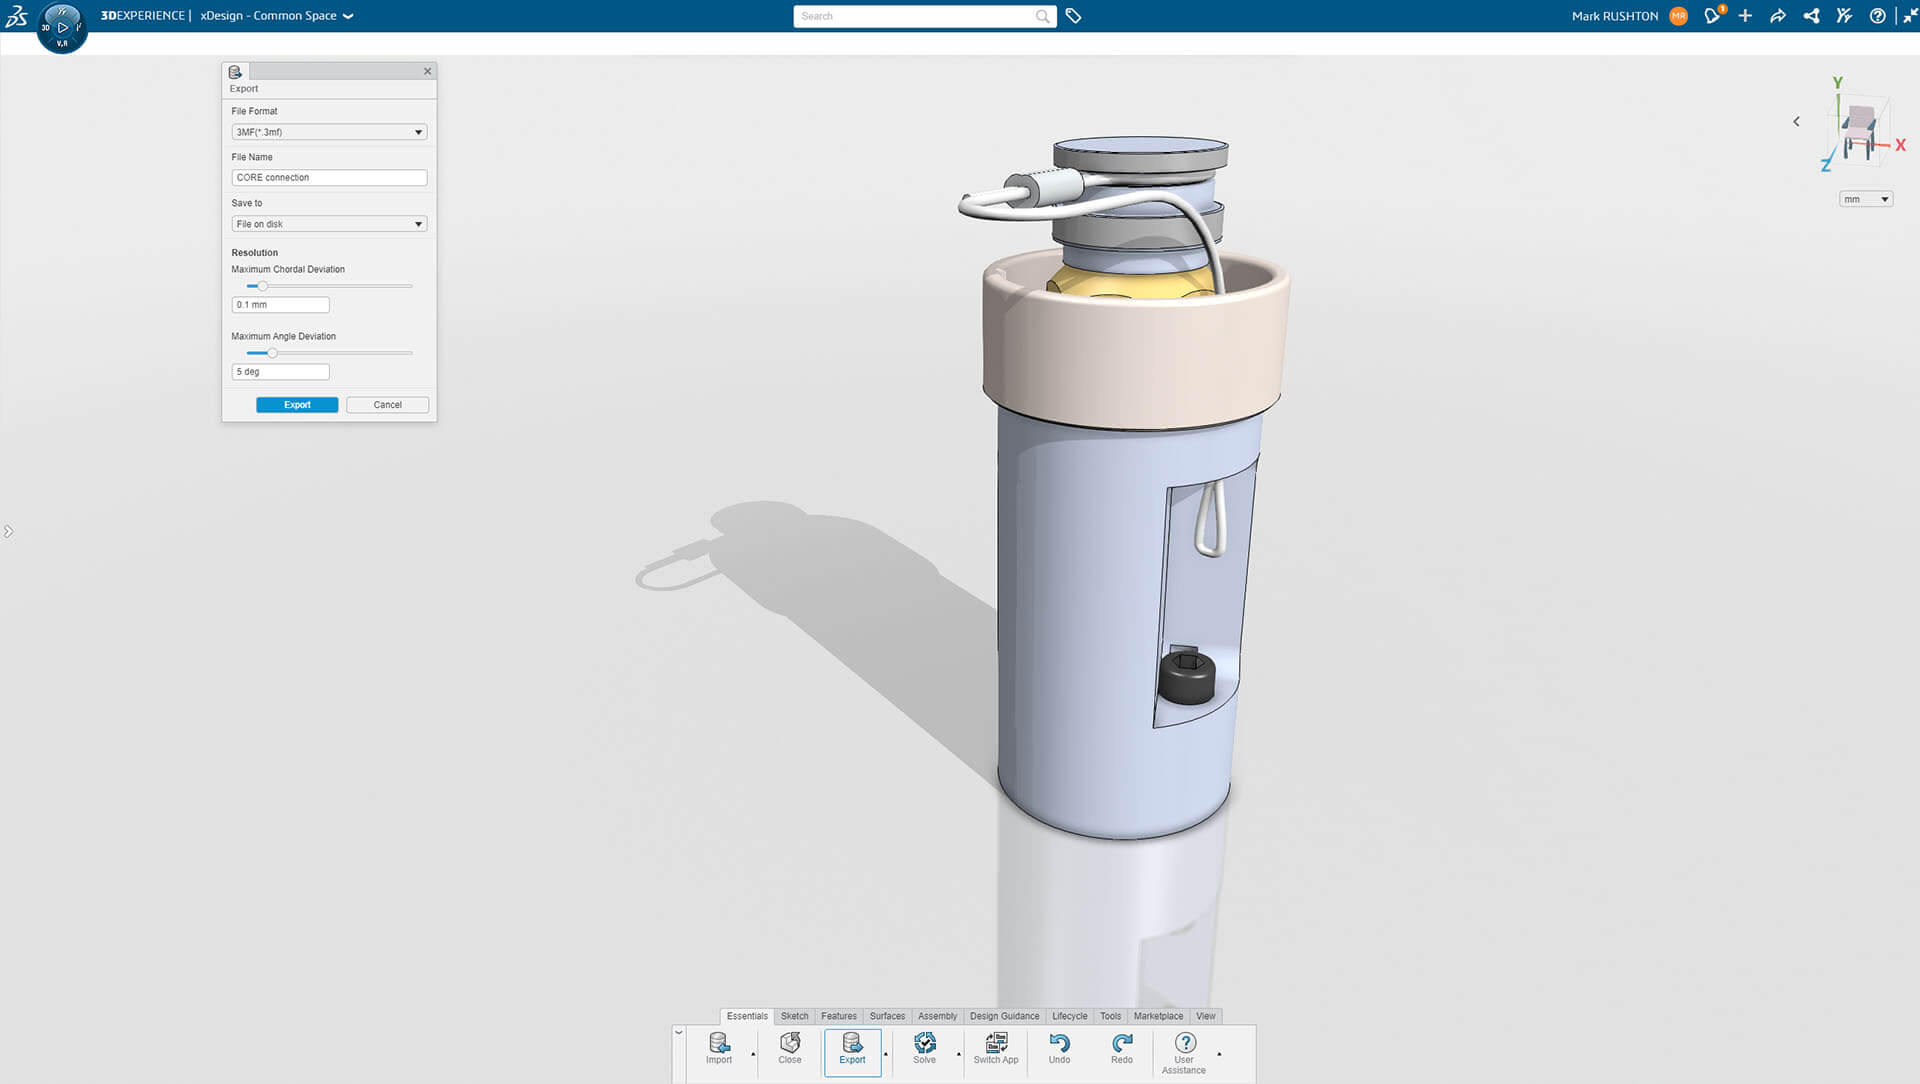
Task: Click the Solve icon
Action: click(925, 1049)
